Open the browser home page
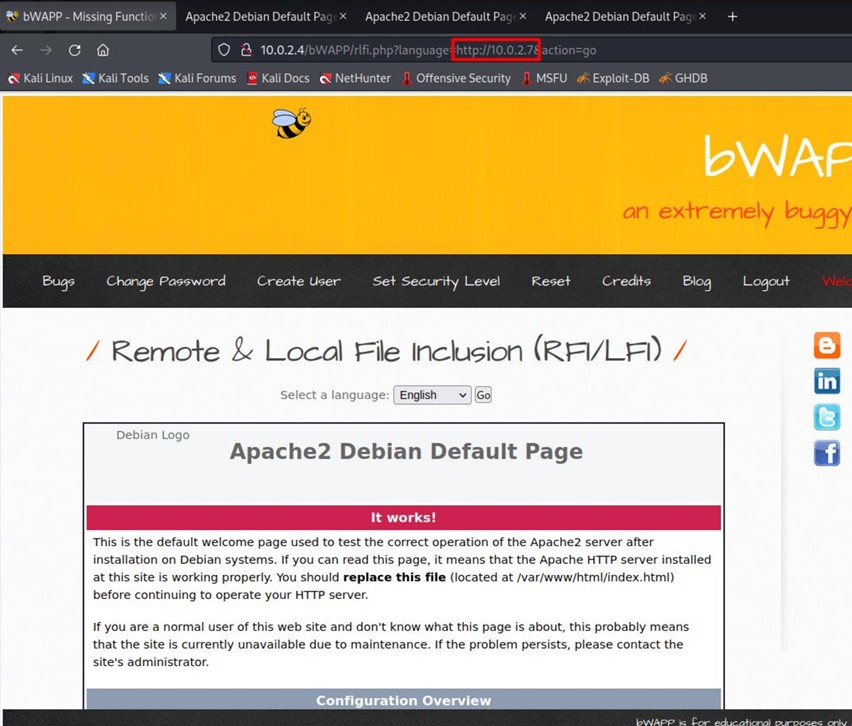The height and width of the screenshot is (726, 852). tap(103, 50)
